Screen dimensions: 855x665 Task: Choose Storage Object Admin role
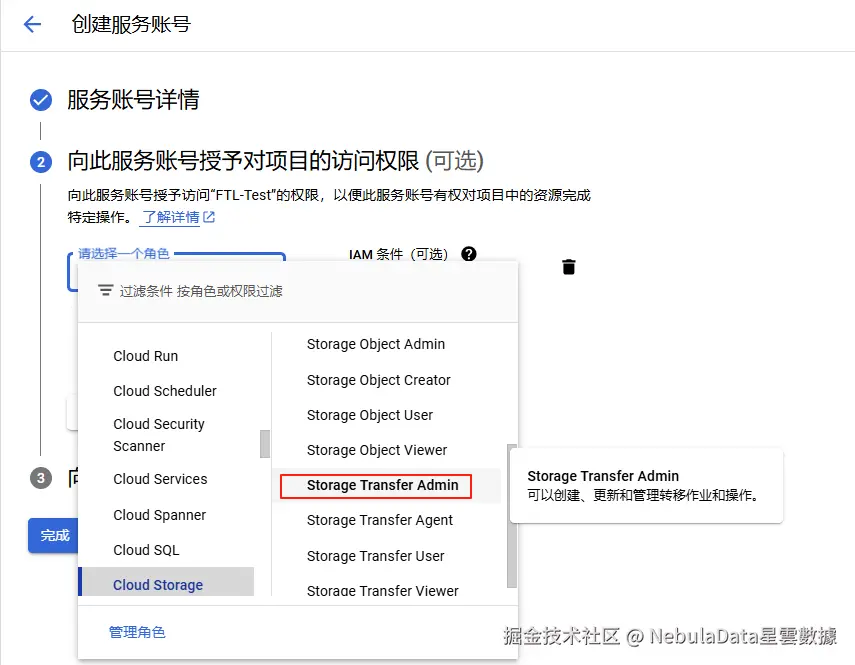[x=376, y=344]
